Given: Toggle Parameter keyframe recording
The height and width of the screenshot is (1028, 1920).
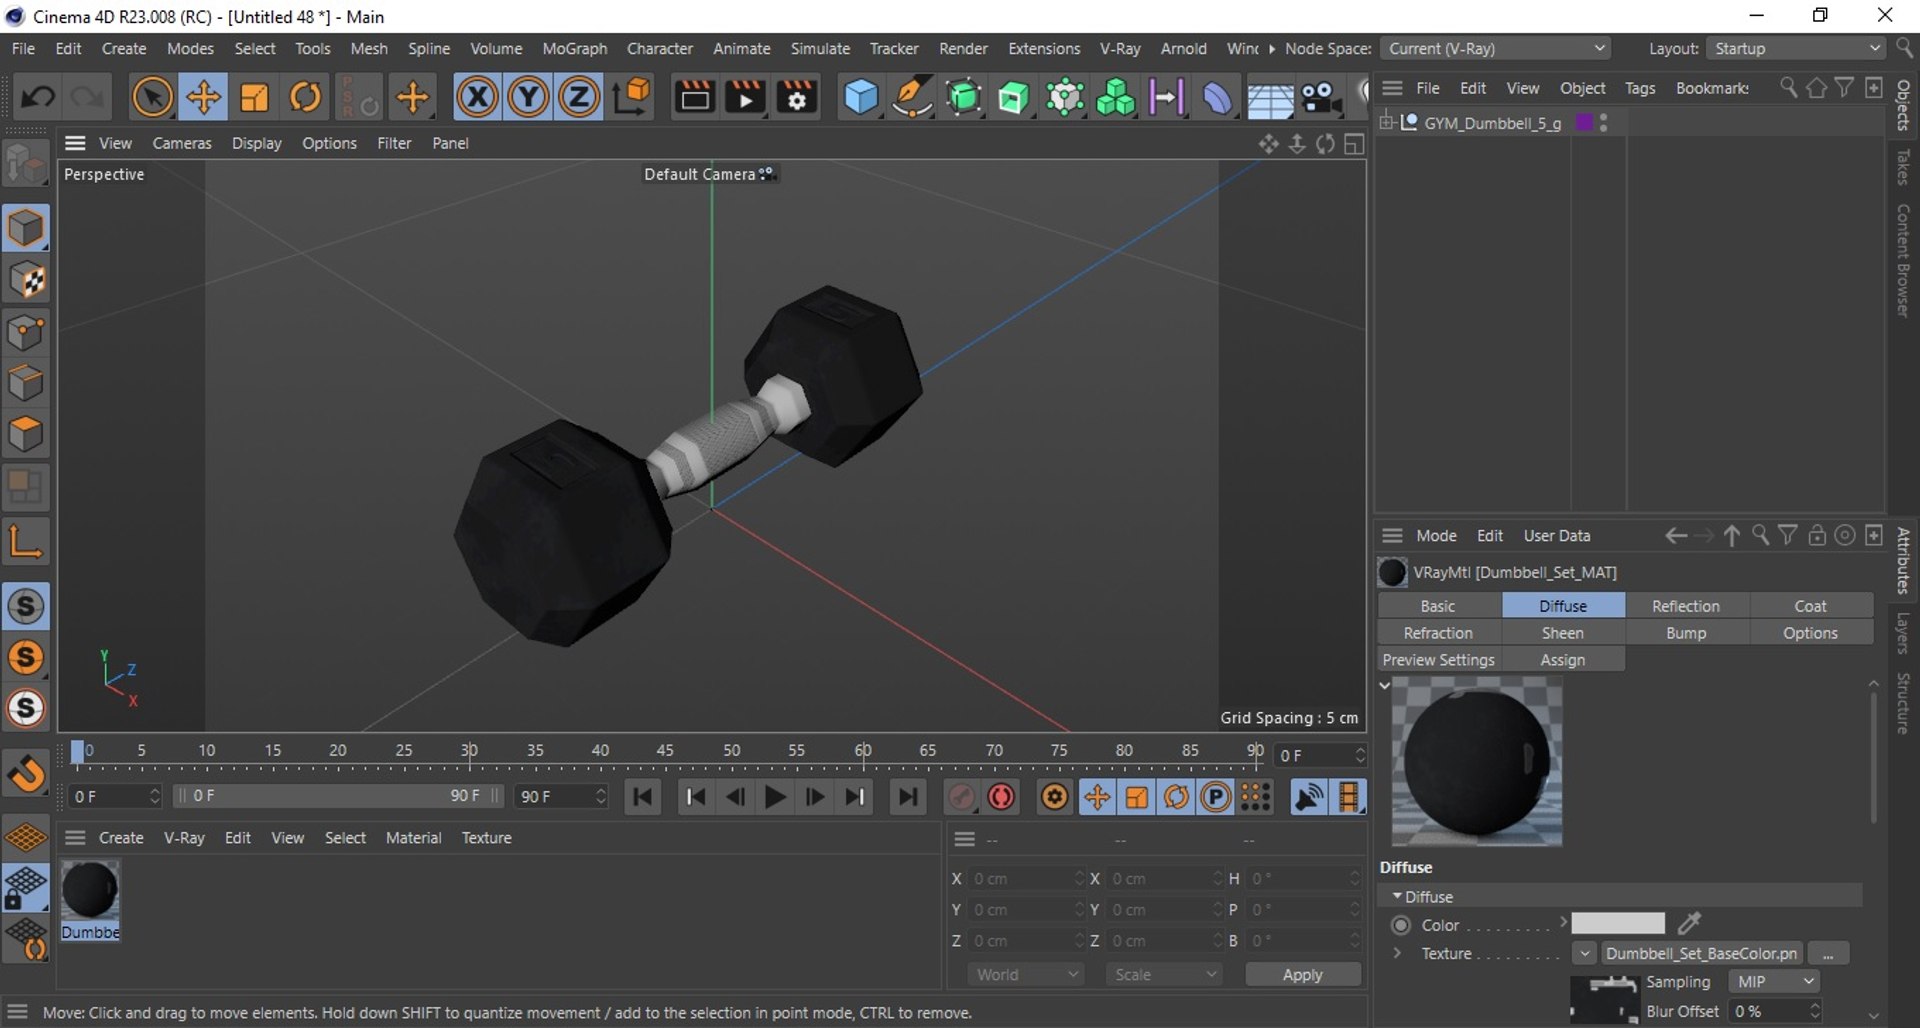Looking at the screenshot, I should click(x=1215, y=796).
